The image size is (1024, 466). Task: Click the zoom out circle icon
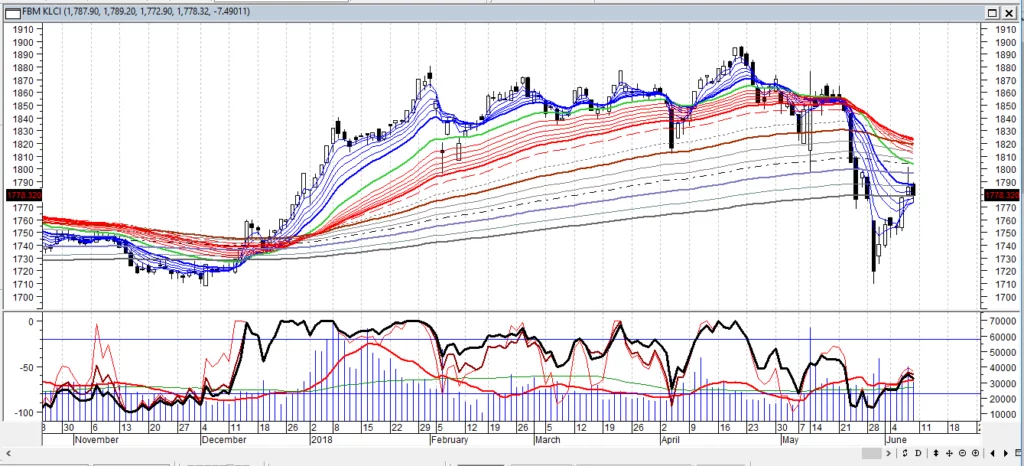tap(963, 453)
